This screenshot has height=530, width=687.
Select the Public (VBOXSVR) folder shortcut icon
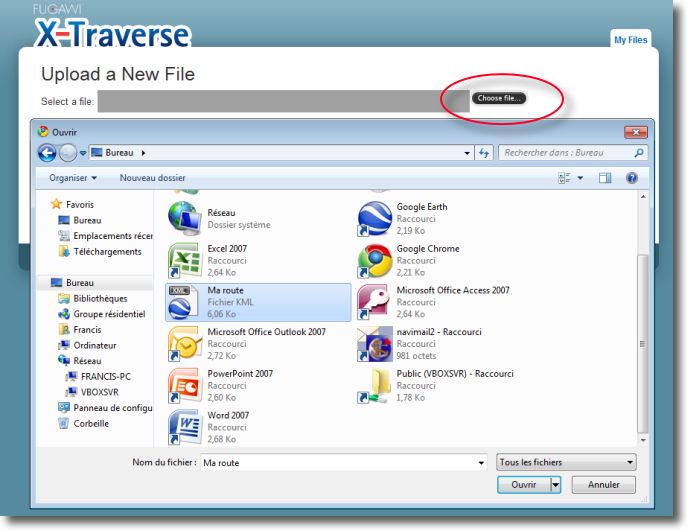point(374,385)
